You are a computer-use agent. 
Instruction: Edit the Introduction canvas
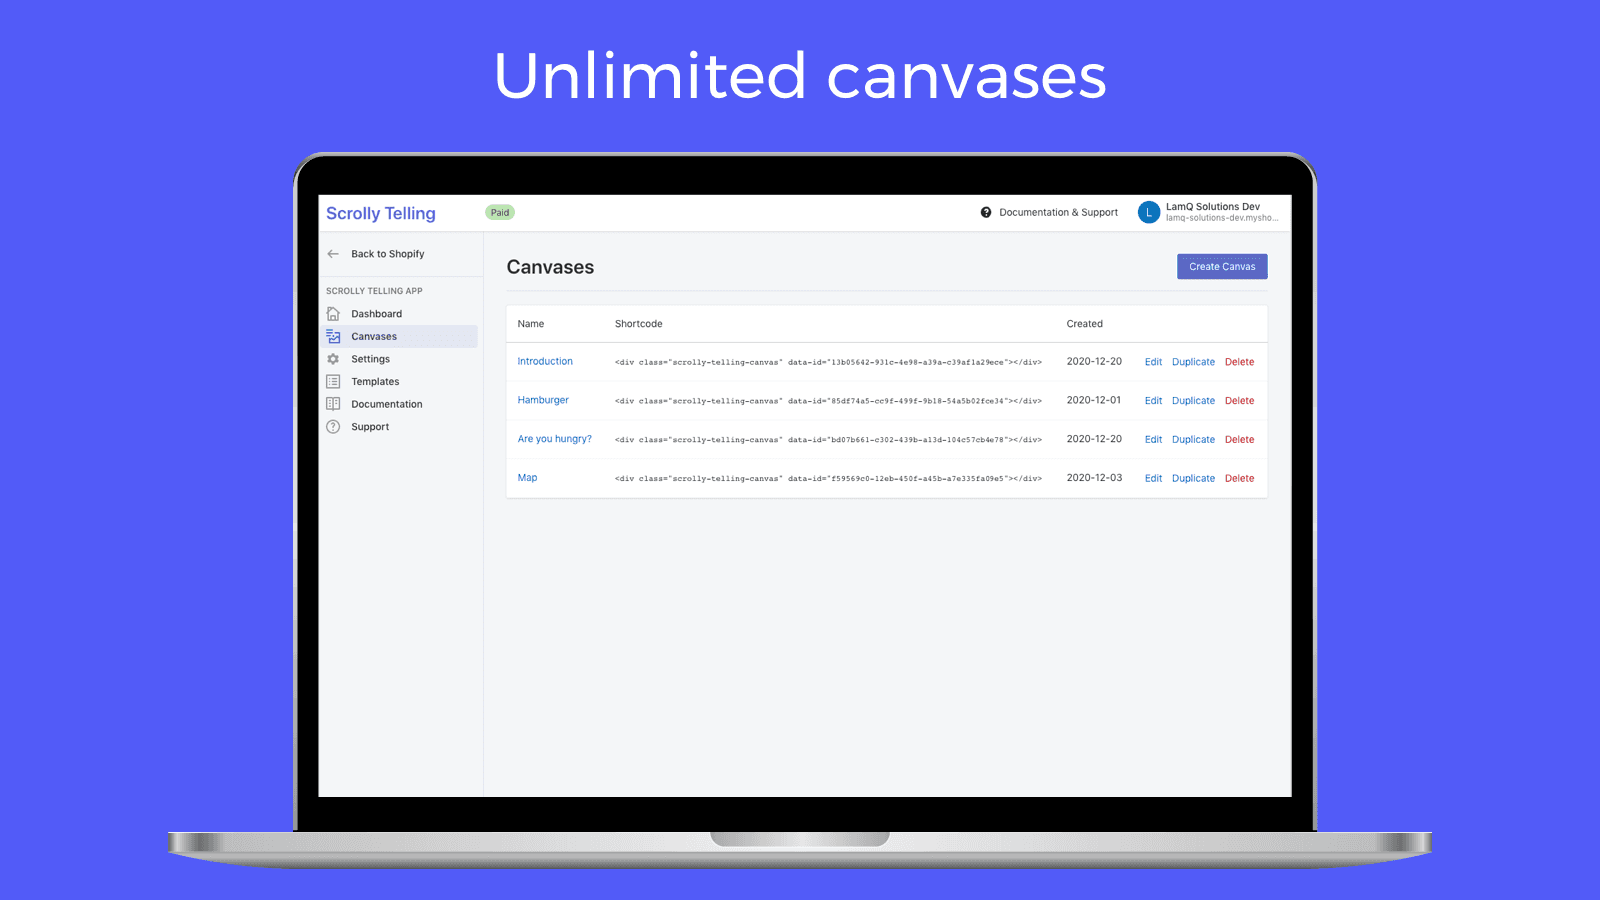[x=1153, y=361]
